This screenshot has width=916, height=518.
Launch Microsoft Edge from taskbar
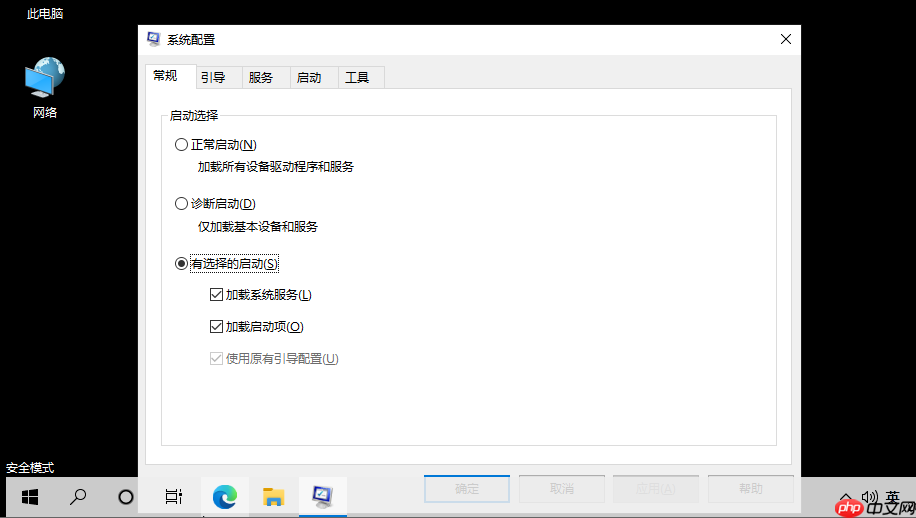coord(224,497)
